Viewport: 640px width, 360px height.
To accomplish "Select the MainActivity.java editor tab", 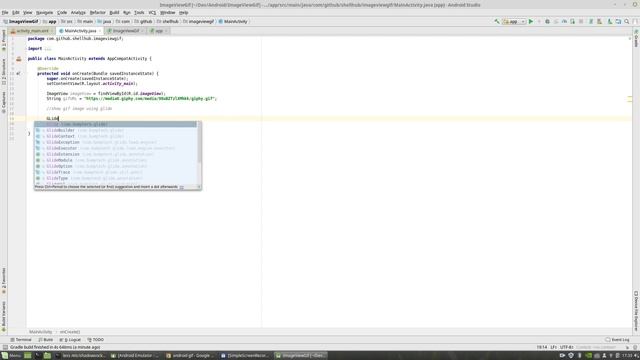I will (x=80, y=31).
